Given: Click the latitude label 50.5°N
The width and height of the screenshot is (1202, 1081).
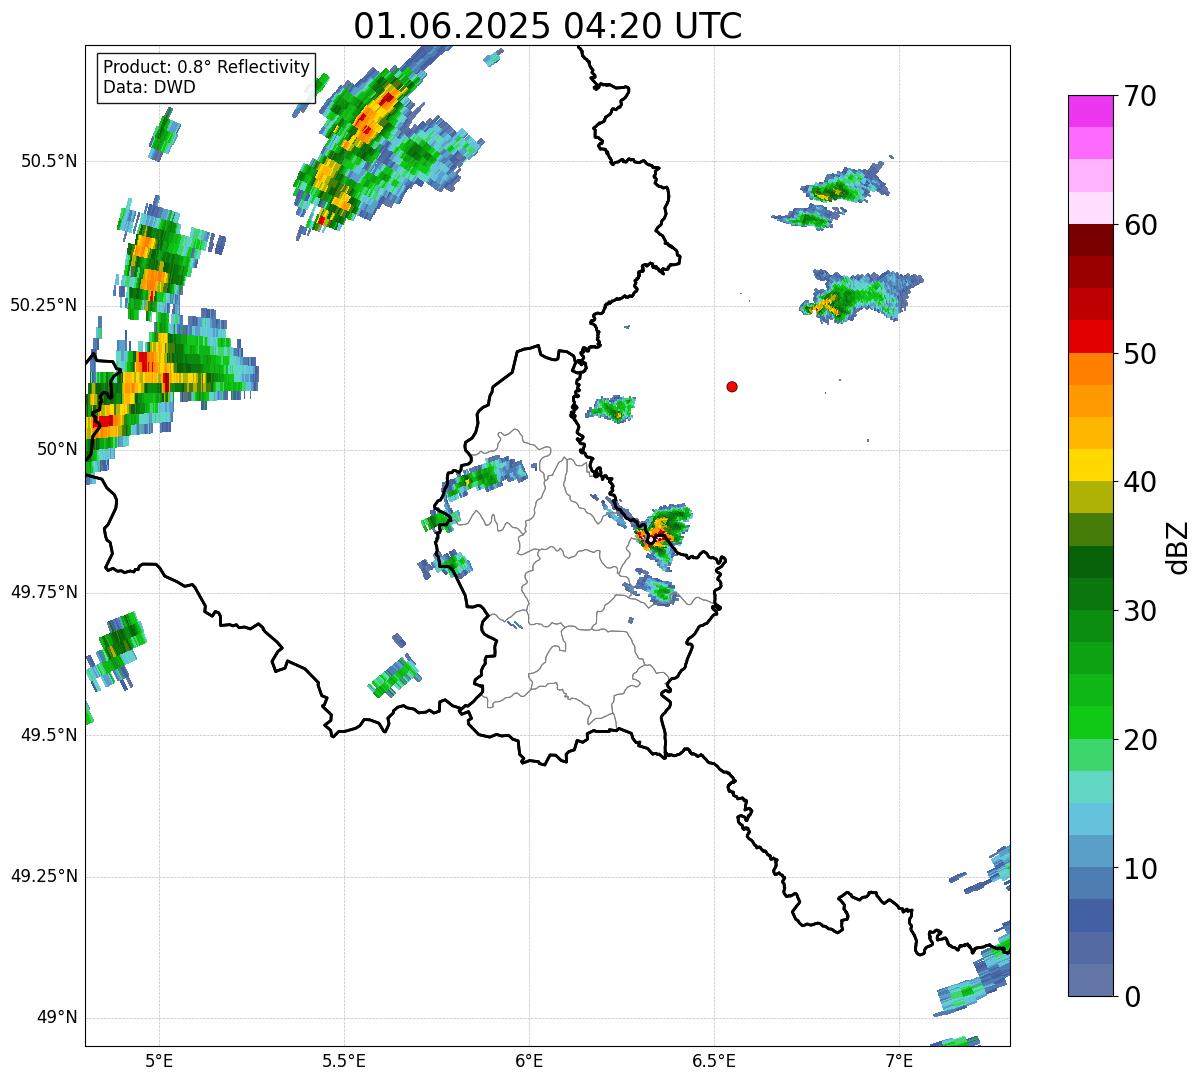Looking at the screenshot, I should click(x=48, y=161).
